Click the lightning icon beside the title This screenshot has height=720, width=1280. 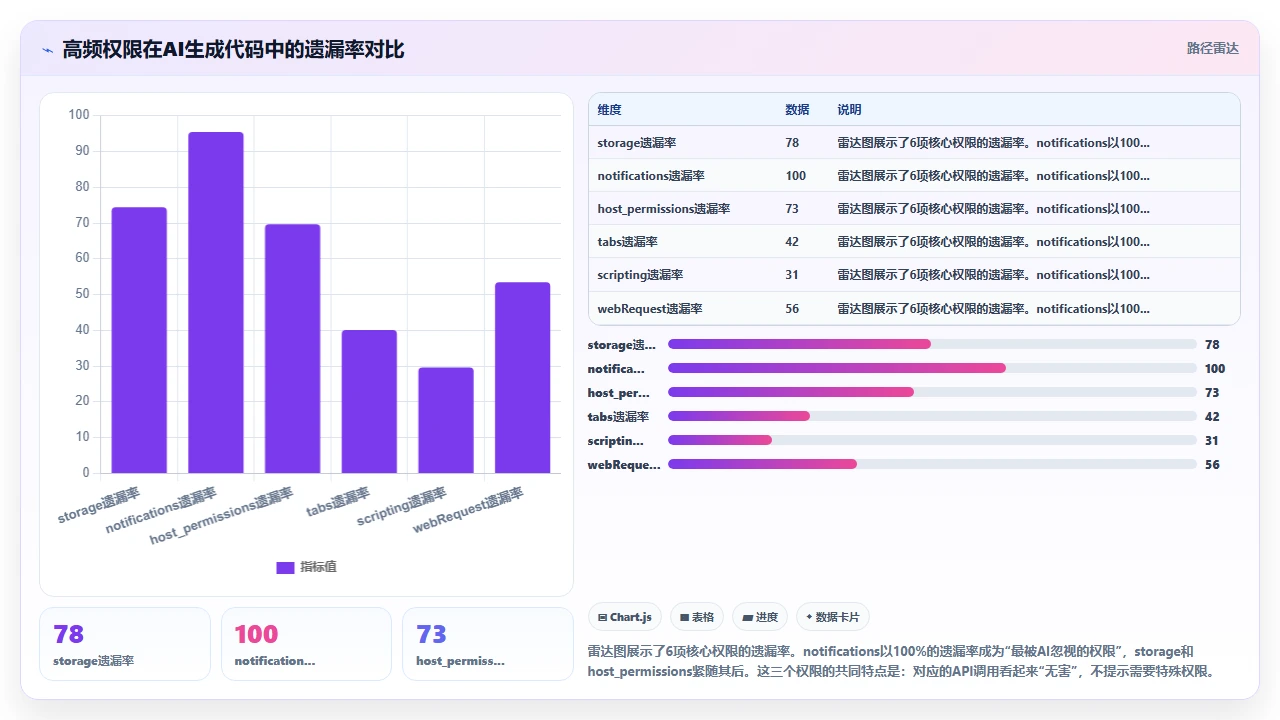point(47,50)
